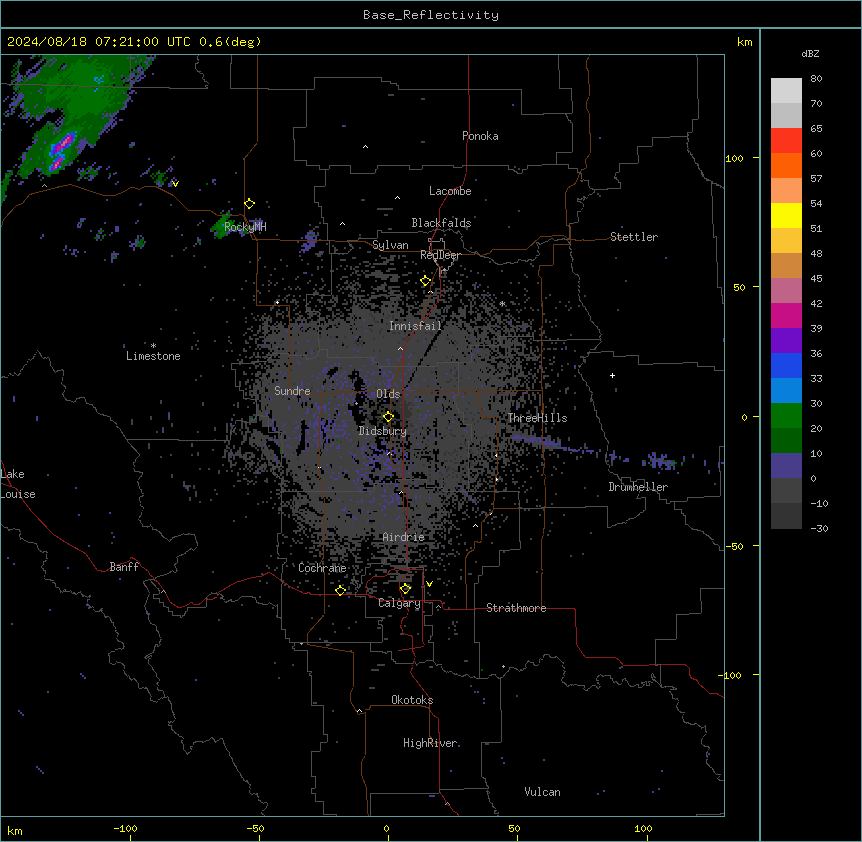Select the Airdrie map label

[404, 537]
